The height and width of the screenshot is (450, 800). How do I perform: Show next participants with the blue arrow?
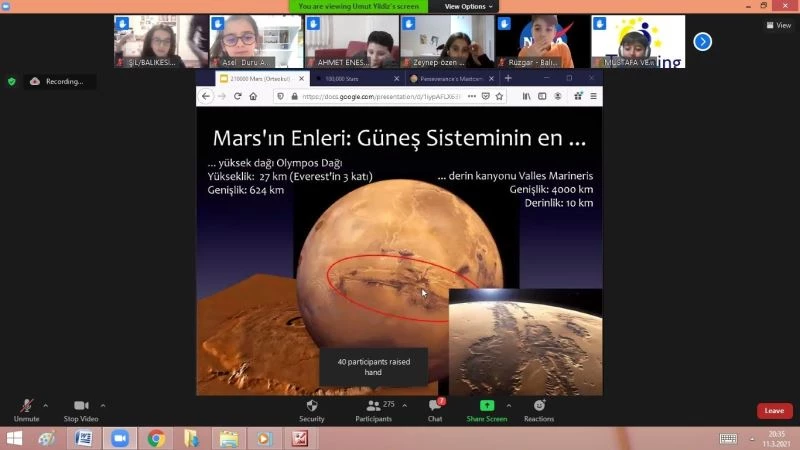click(703, 41)
